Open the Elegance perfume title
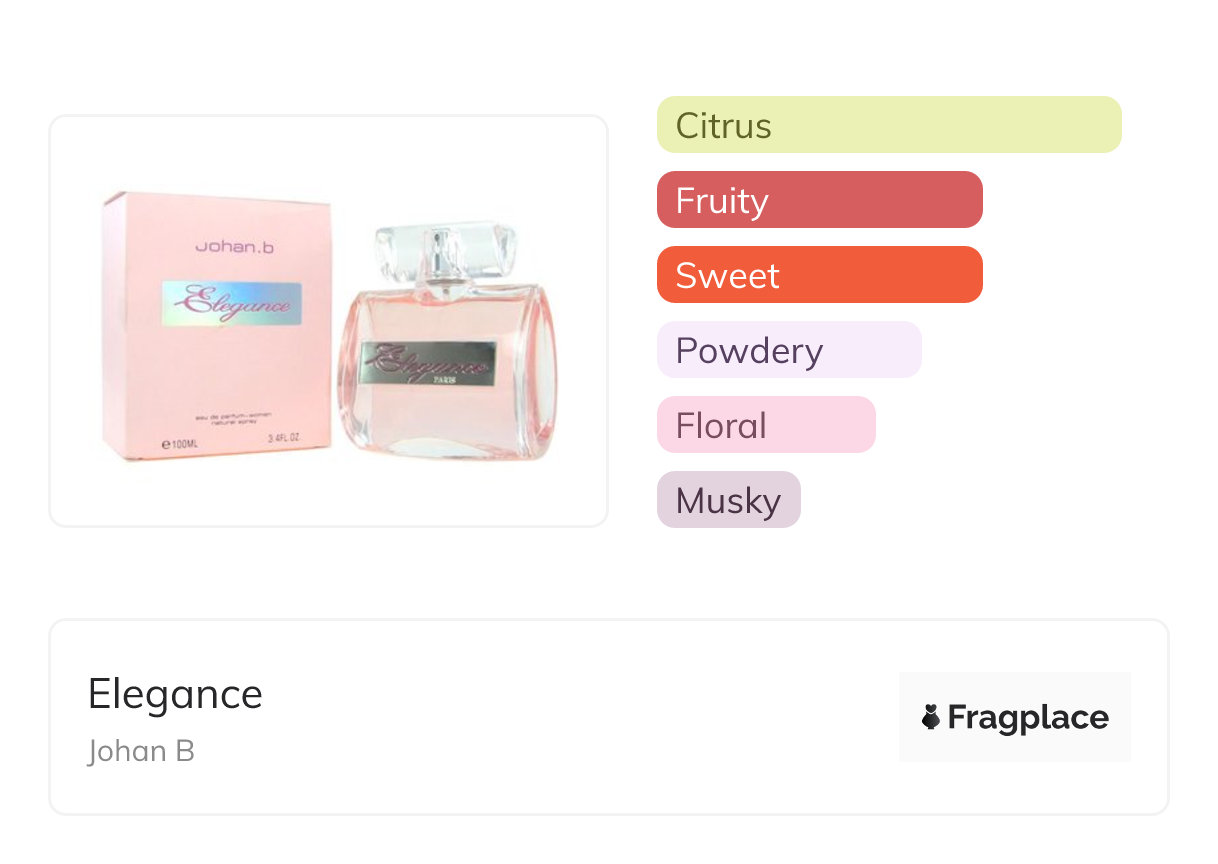1218x864 pixels. click(175, 693)
